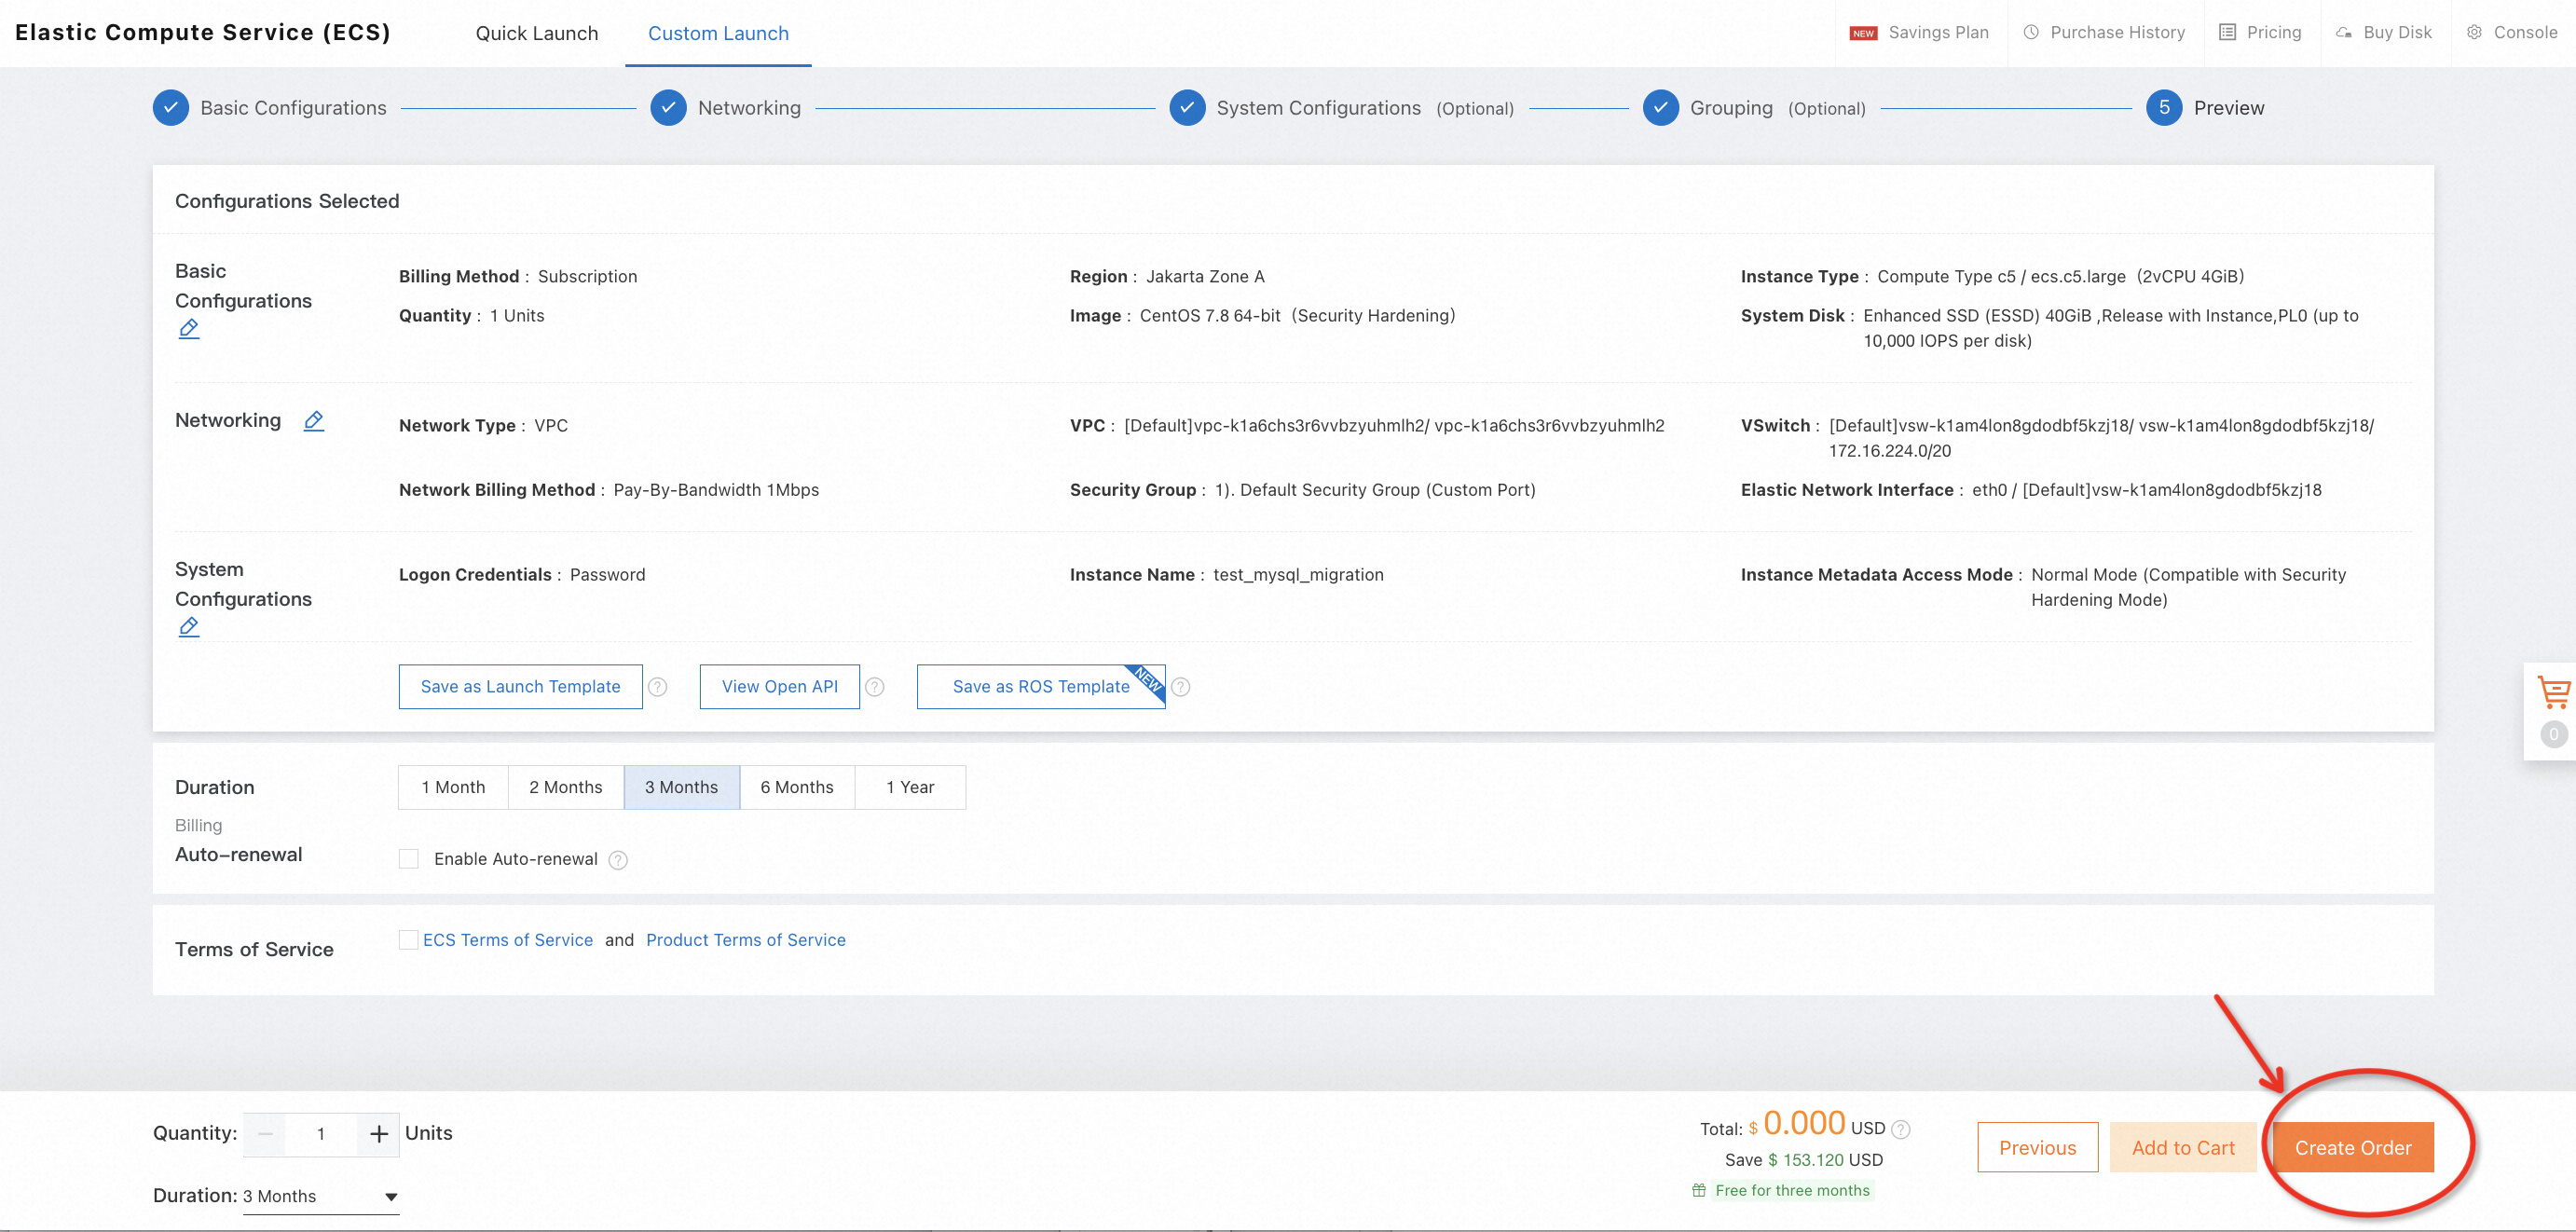The image size is (2576, 1232).
Task: Click the NEW badge on Savings Plan
Action: pos(1863,33)
